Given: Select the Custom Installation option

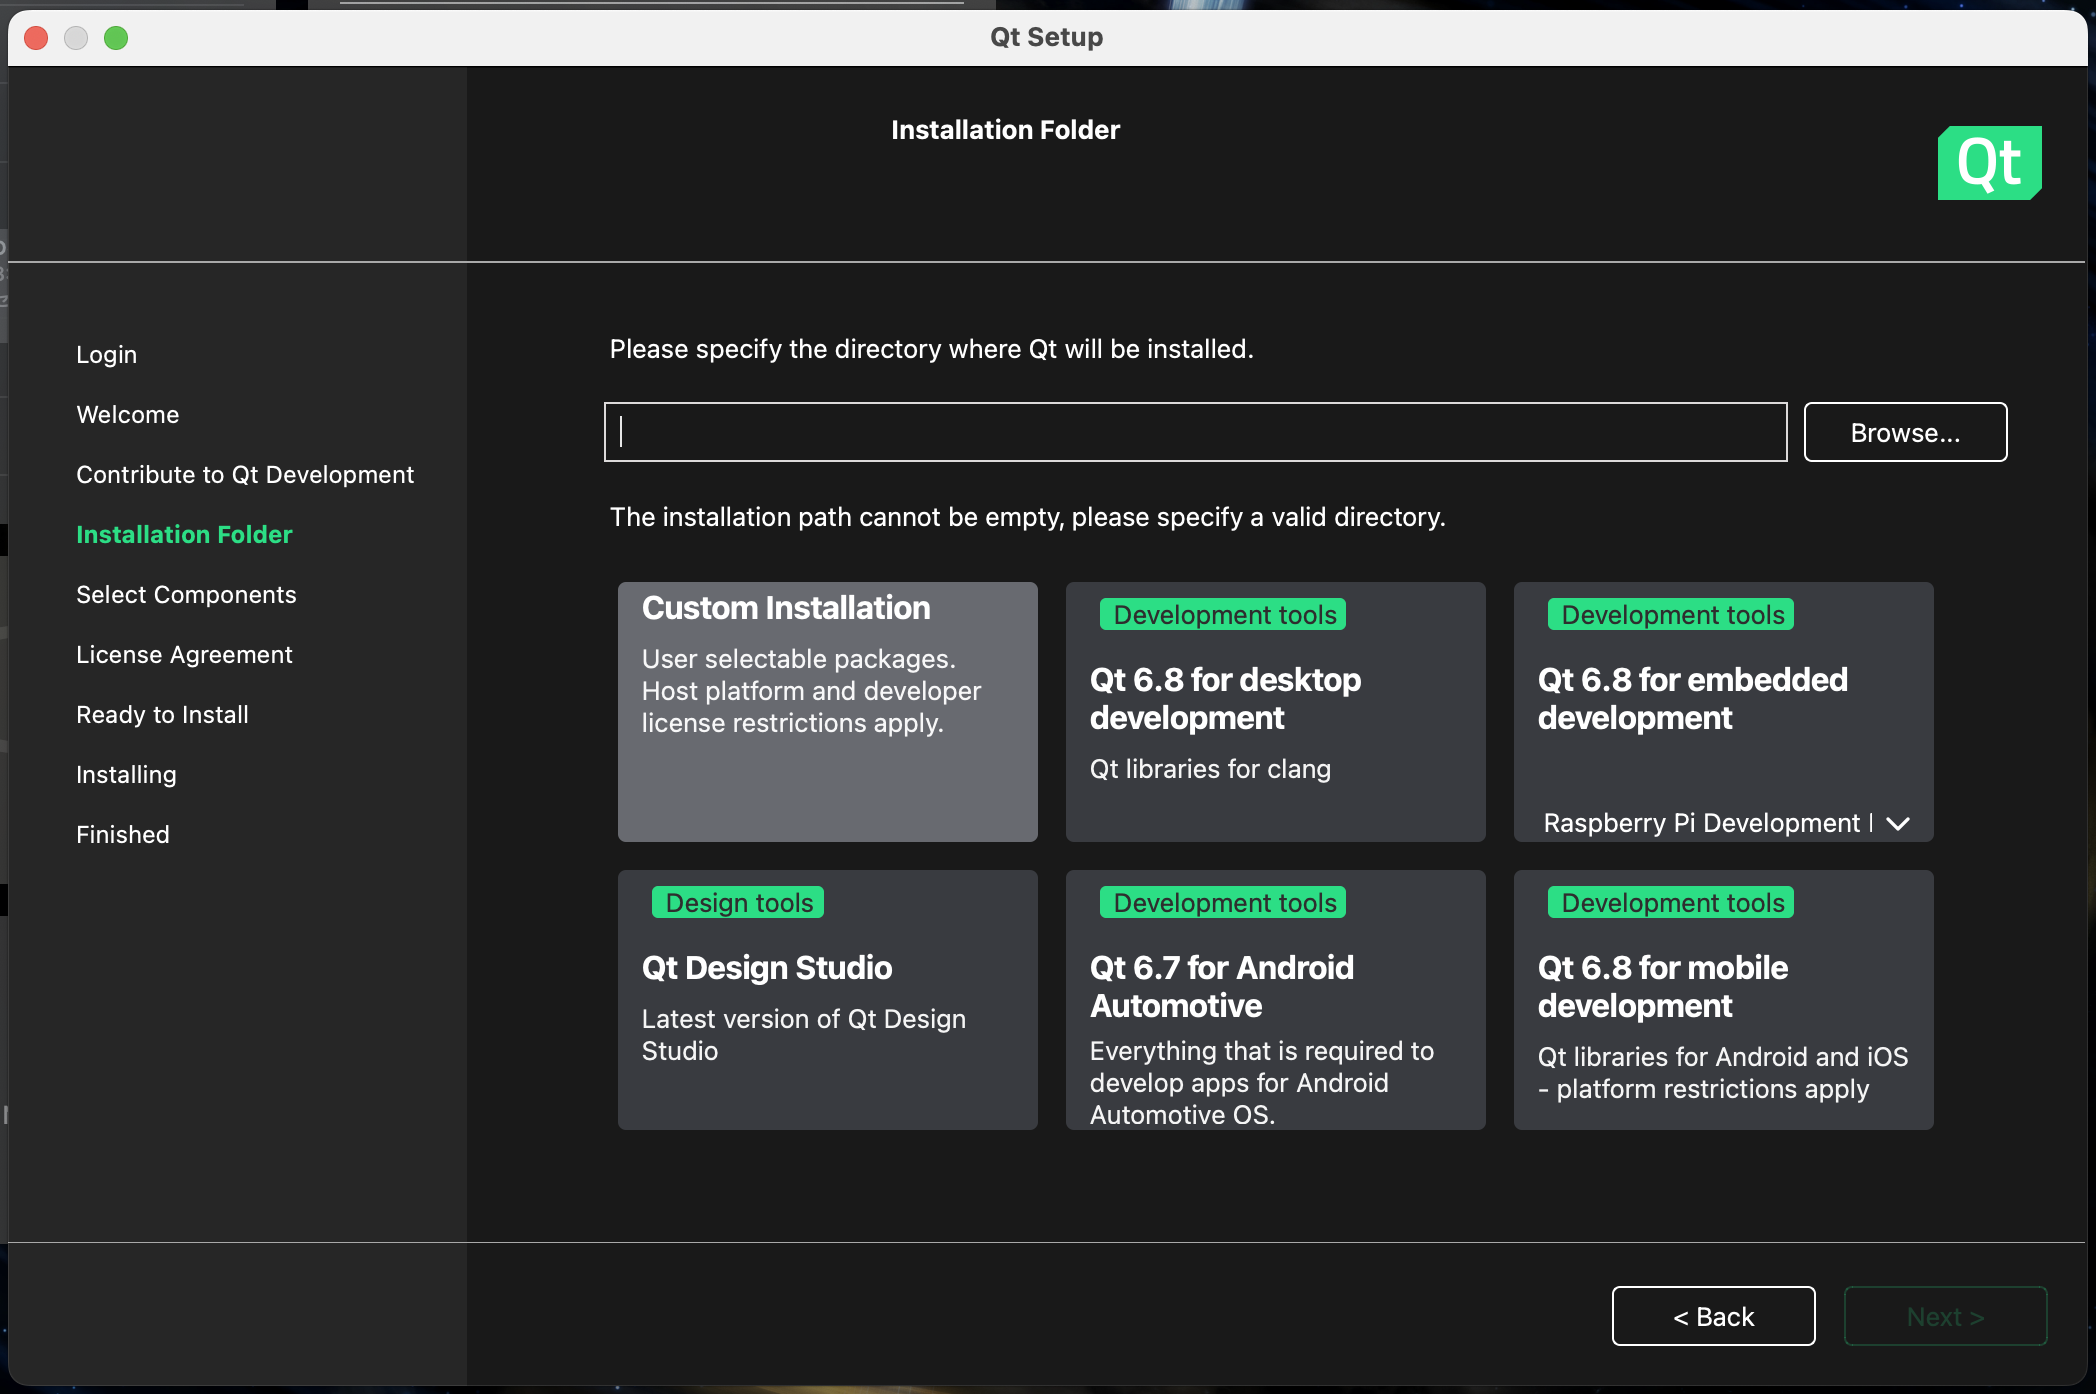Looking at the screenshot, I should 827,712.
